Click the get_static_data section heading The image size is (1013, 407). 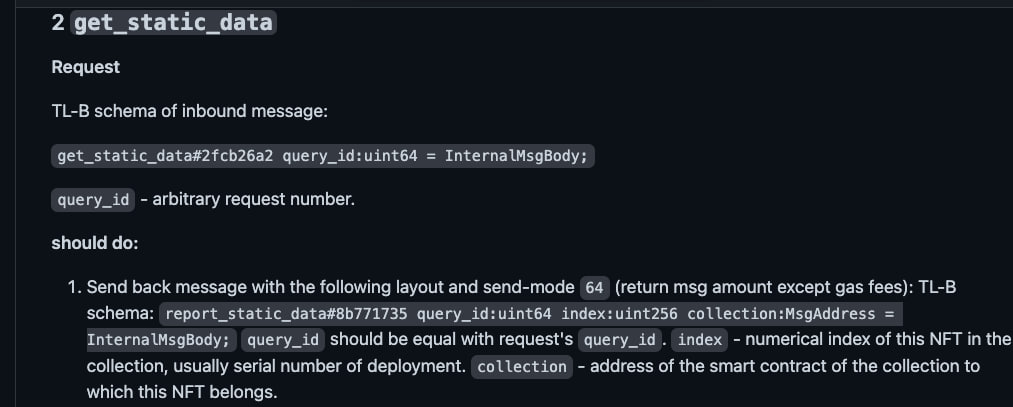pyautogui.click(x=164, y=23)
